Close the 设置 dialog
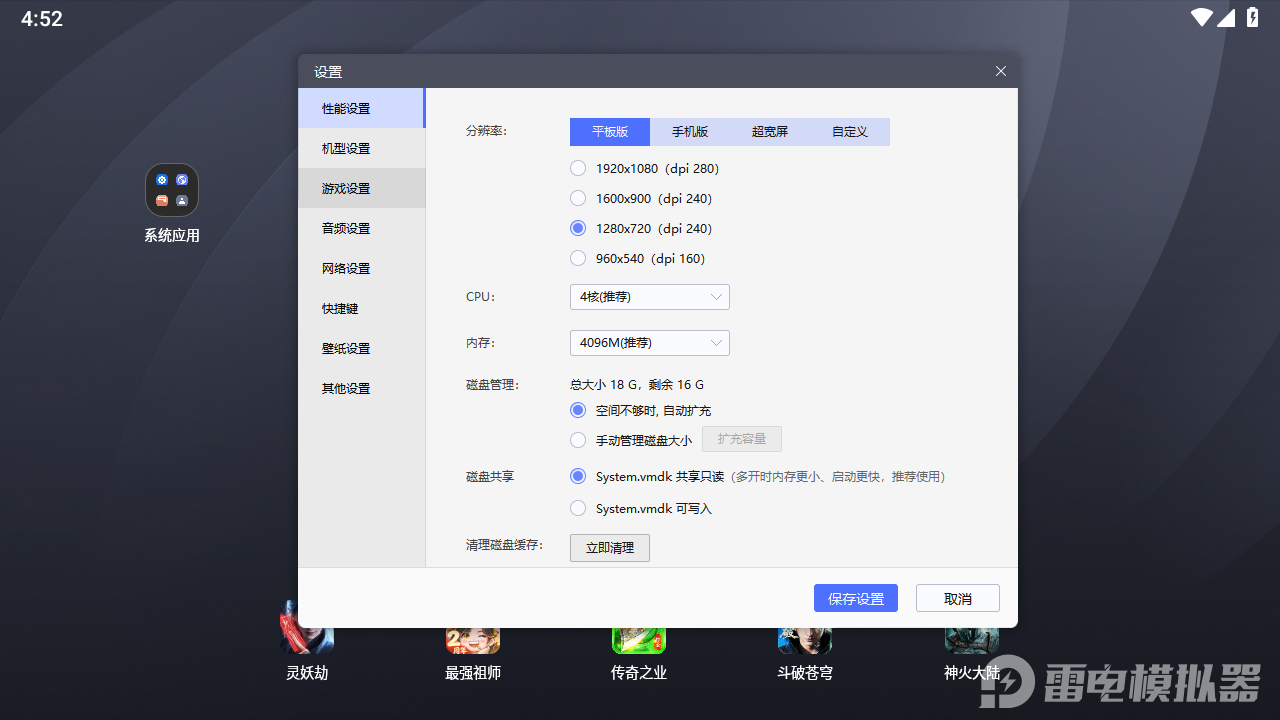The image size is (1280, 720). (1000, 71)
